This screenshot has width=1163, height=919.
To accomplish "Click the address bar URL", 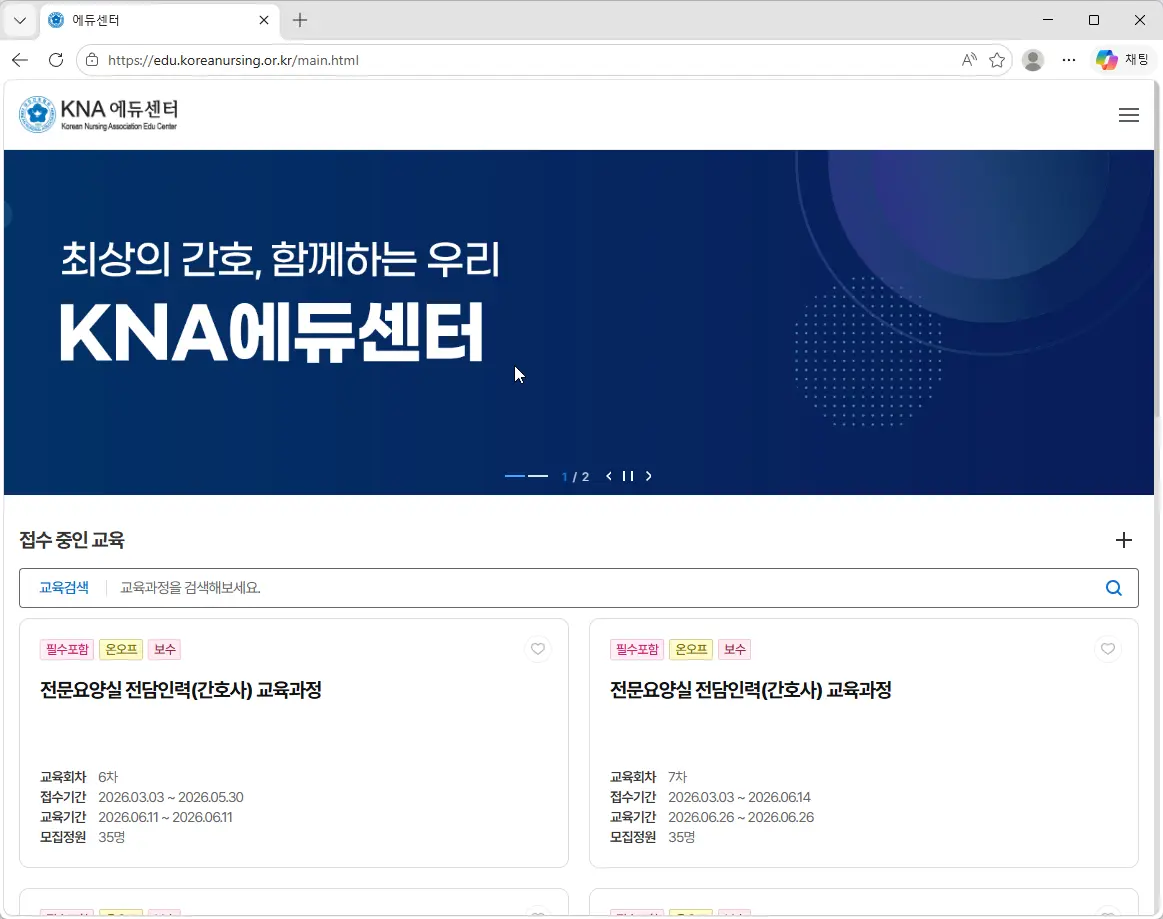I will (x=233, y=60).
